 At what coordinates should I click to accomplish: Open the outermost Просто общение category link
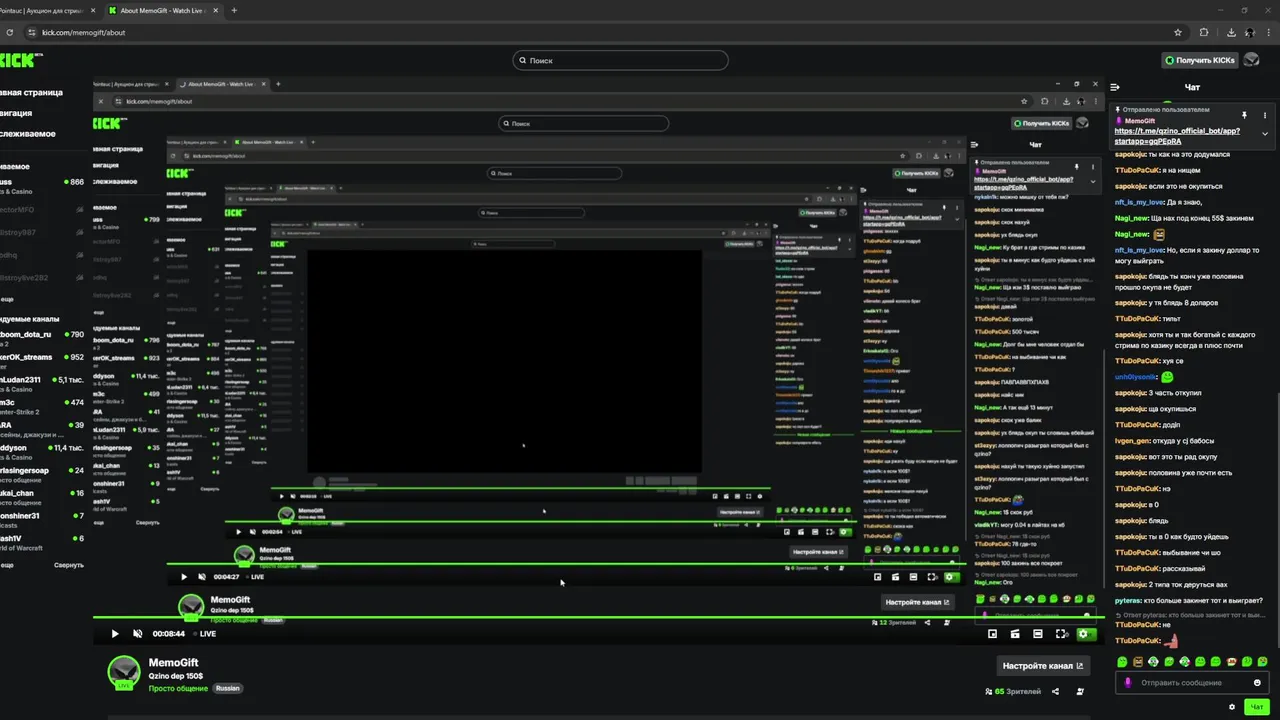pos(178,688)
